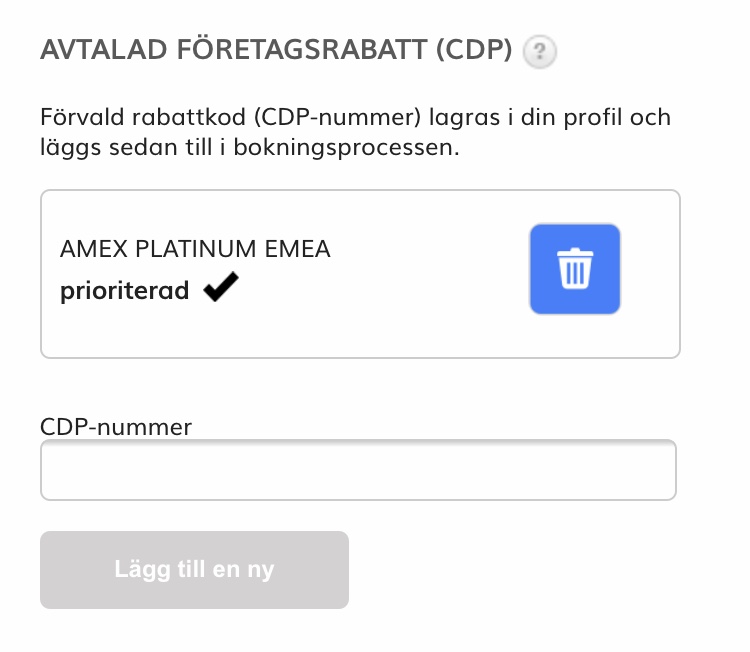Click the help question mark icon

click(x=541, y=51)
